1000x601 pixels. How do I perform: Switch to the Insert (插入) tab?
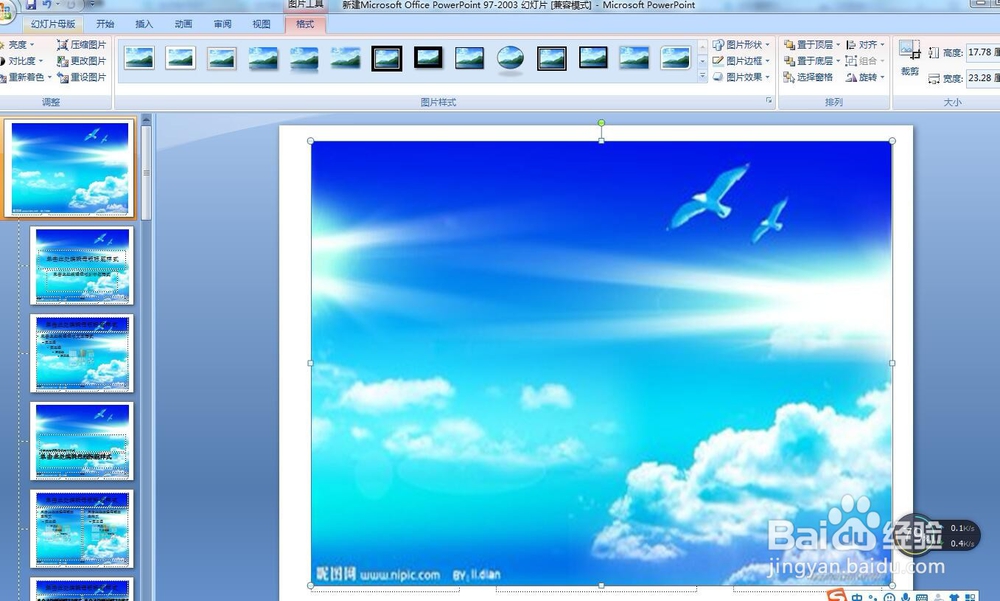click(x=144, y=24)
